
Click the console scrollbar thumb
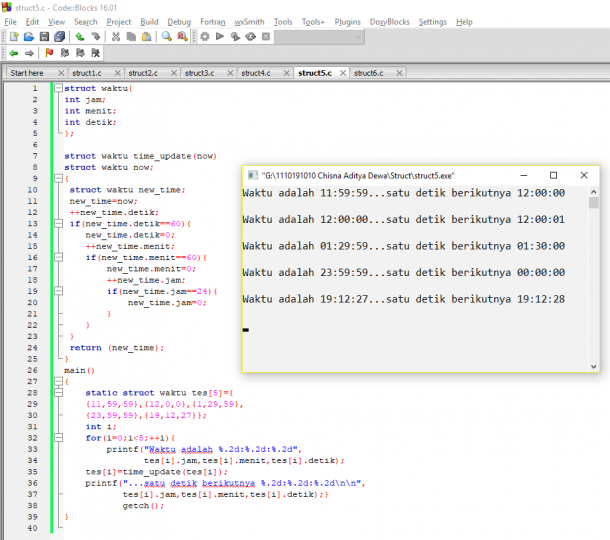tap(593, 203)
